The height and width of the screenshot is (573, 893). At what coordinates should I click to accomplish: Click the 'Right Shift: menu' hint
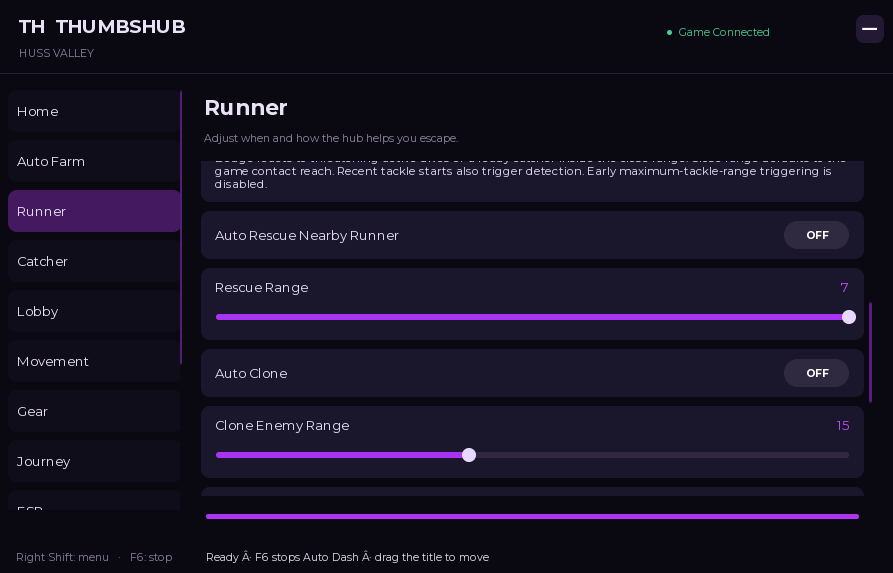62,557
